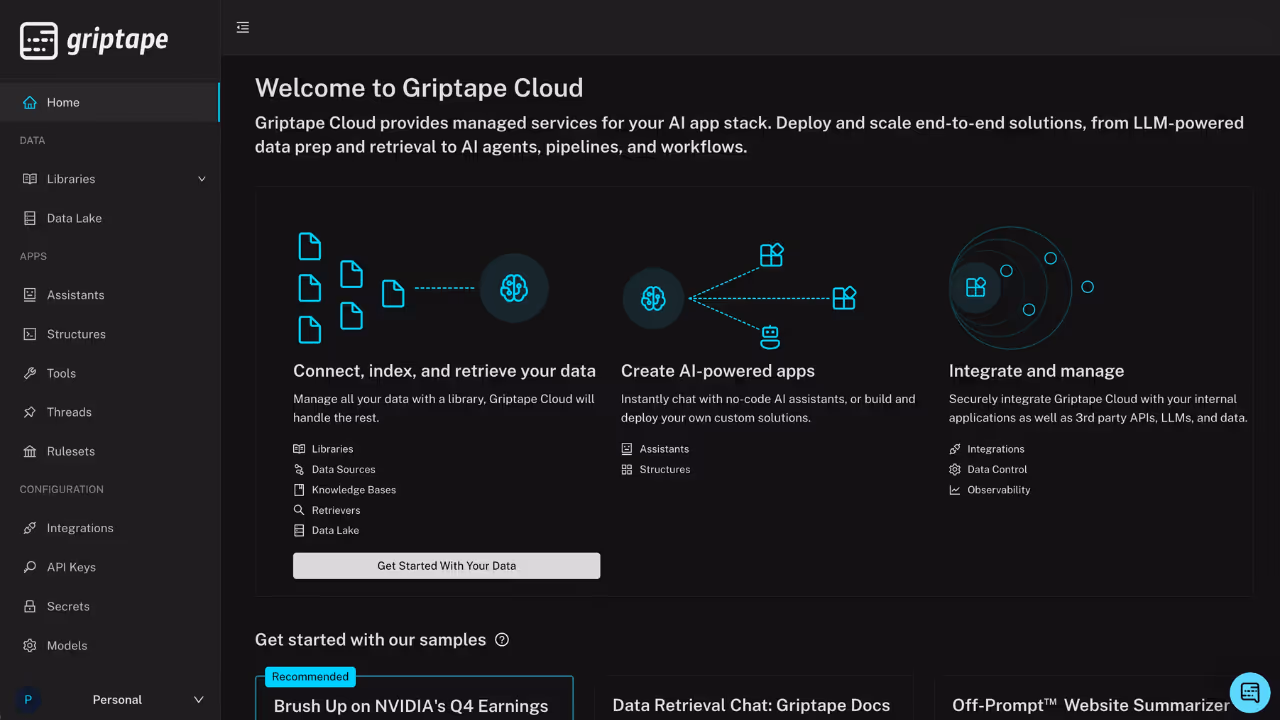Image resolution: width=1280 pixels, height=720 pixels.
Task: Select the Assistants icon in sidebar
Action: (x=31, y=294)
